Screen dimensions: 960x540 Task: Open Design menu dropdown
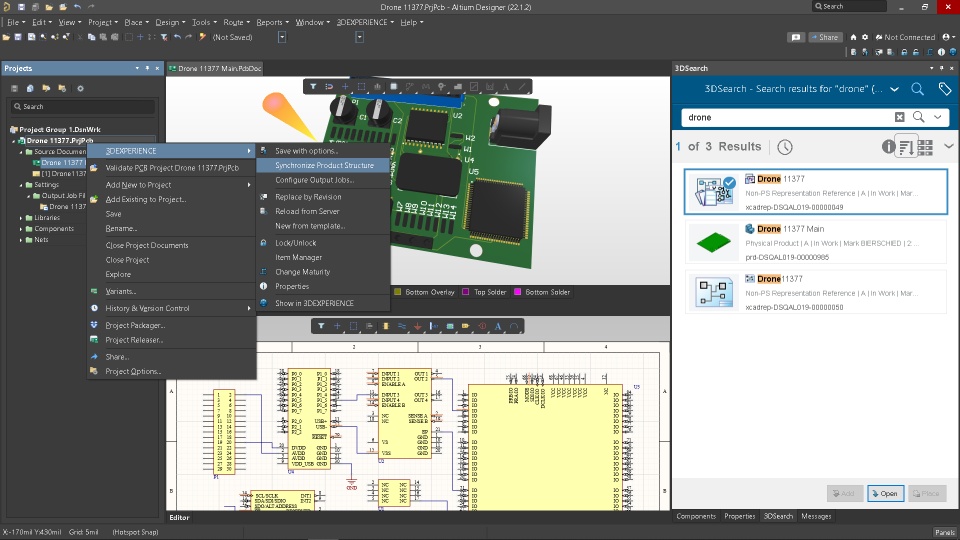coord(170,22)
